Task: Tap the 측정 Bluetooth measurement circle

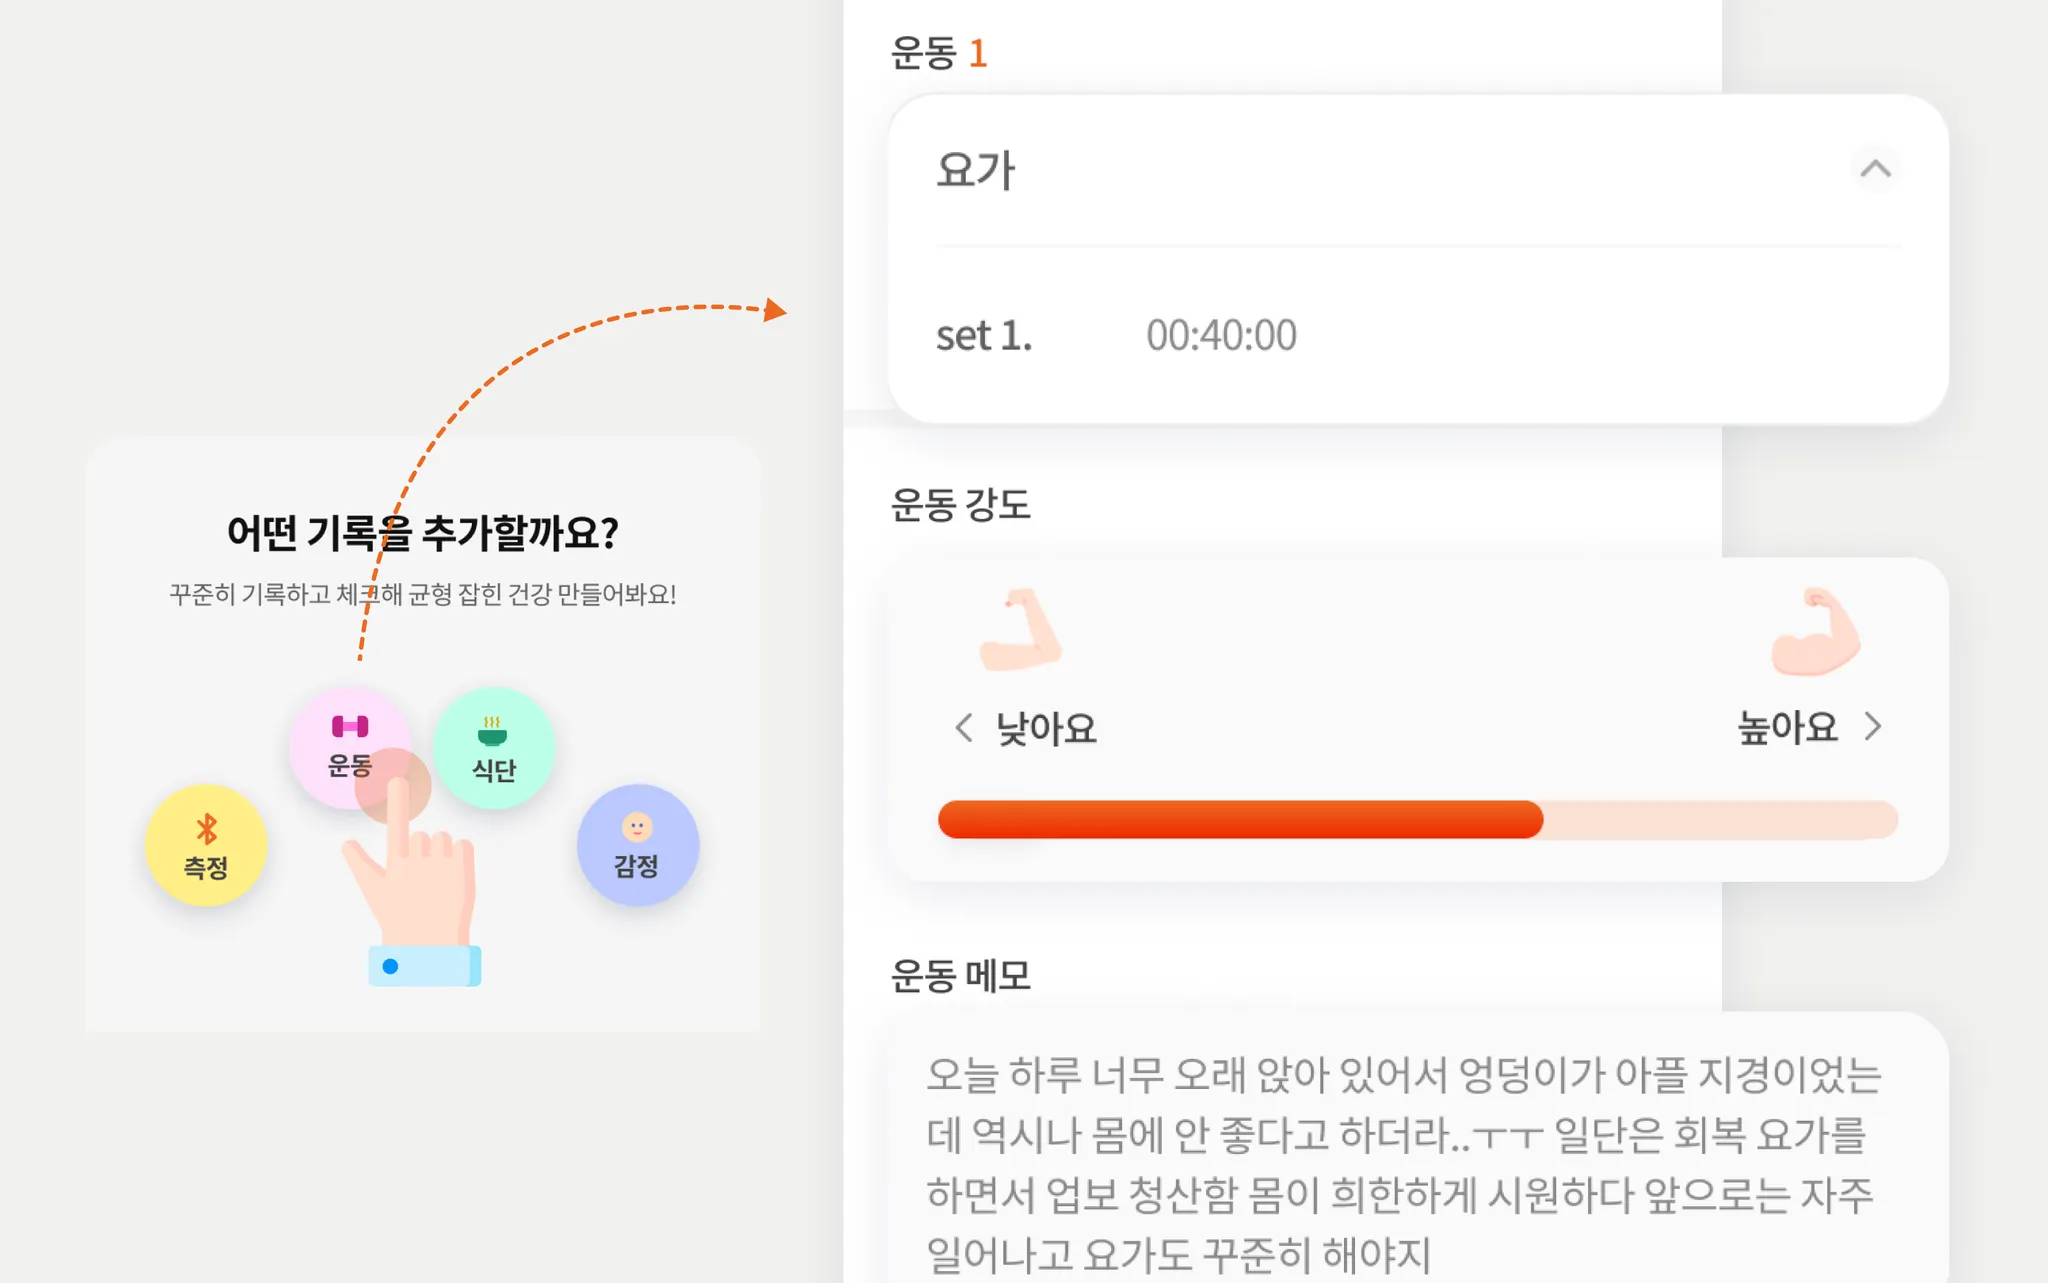Action: coord(206,846)
